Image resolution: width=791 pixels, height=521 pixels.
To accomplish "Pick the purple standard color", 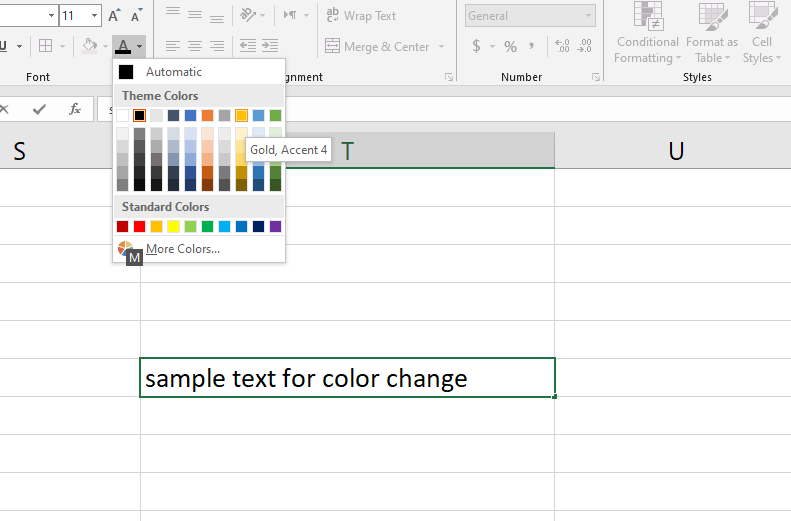I will point(275,226).
